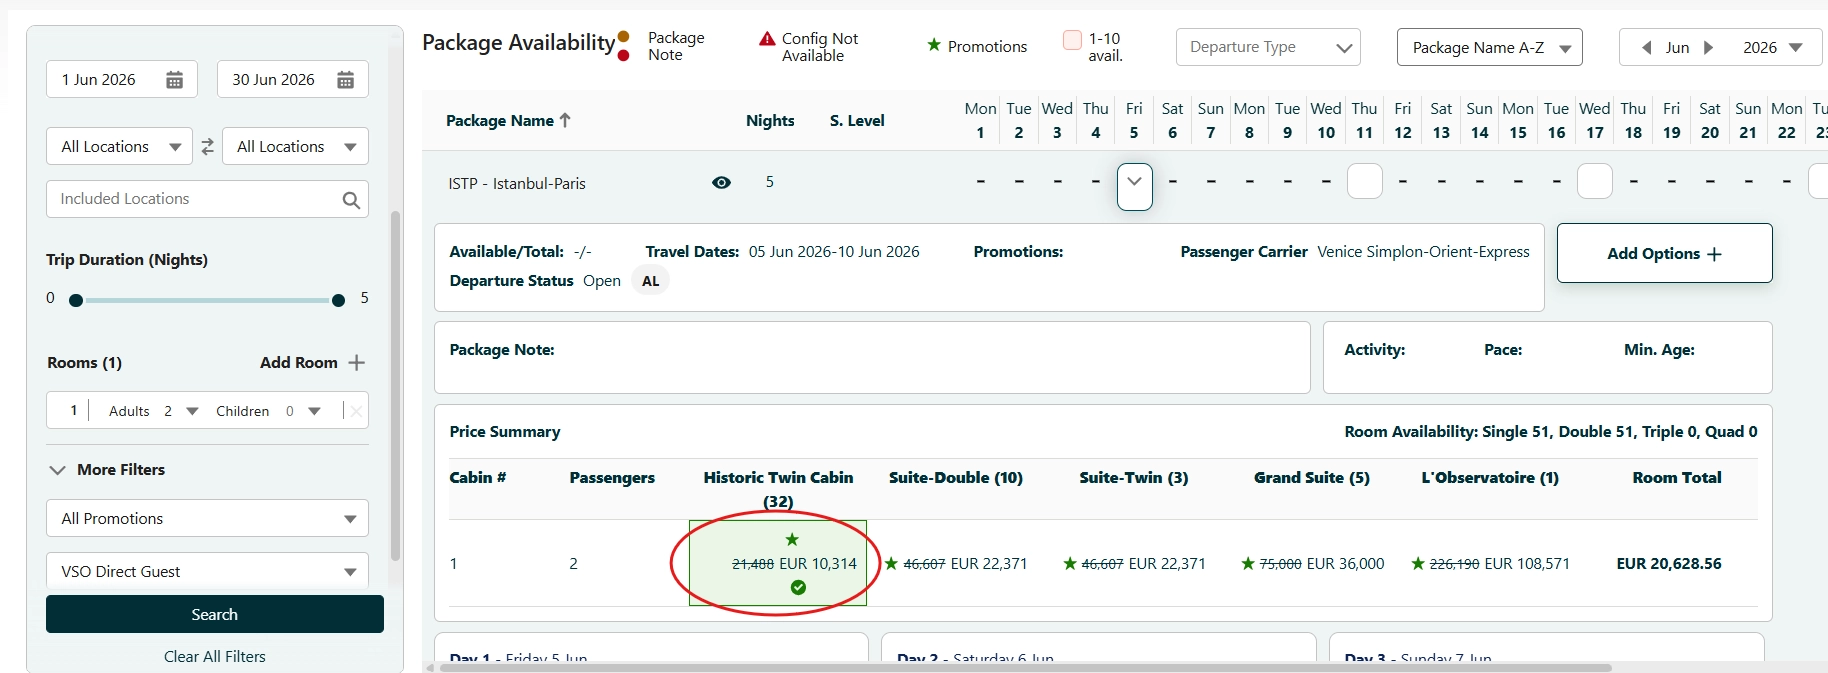This screenshot has height=673, width=1828.
Task: Select the Thu 11 June availability box
Action: click(x=1364, y=182)
